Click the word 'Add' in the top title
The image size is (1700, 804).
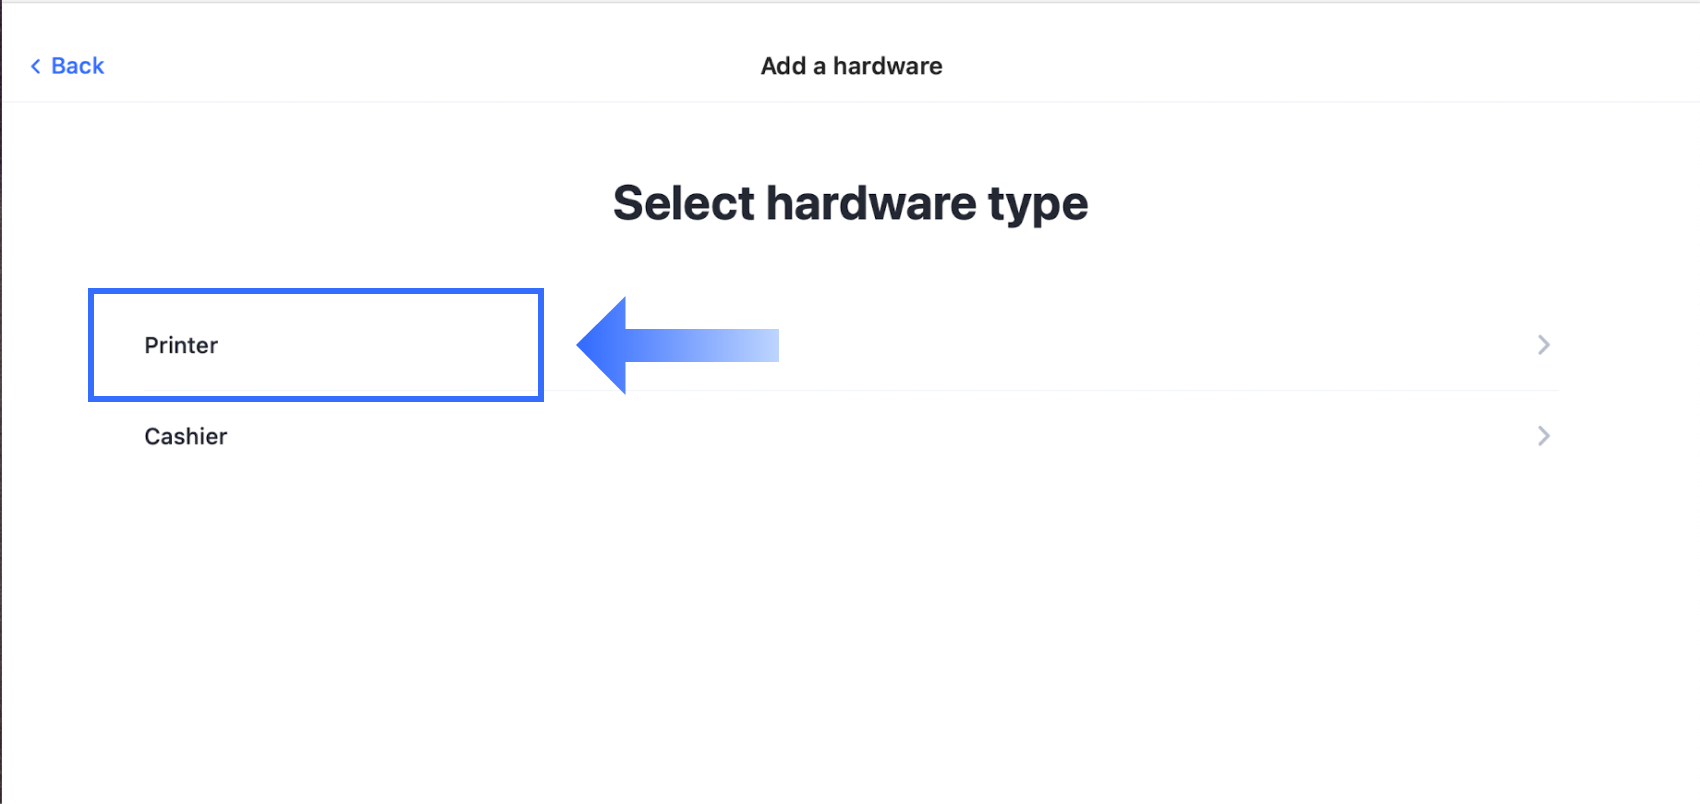click(x=783, y=66)
